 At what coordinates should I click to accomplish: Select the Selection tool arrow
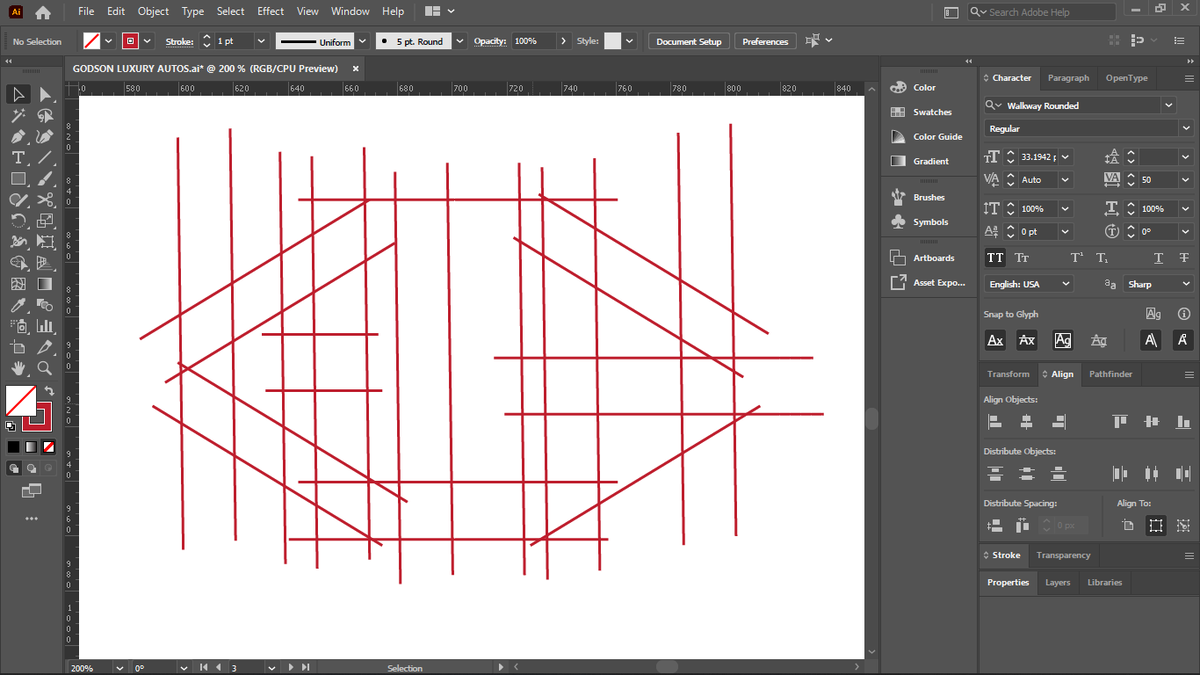click(18, 94)
